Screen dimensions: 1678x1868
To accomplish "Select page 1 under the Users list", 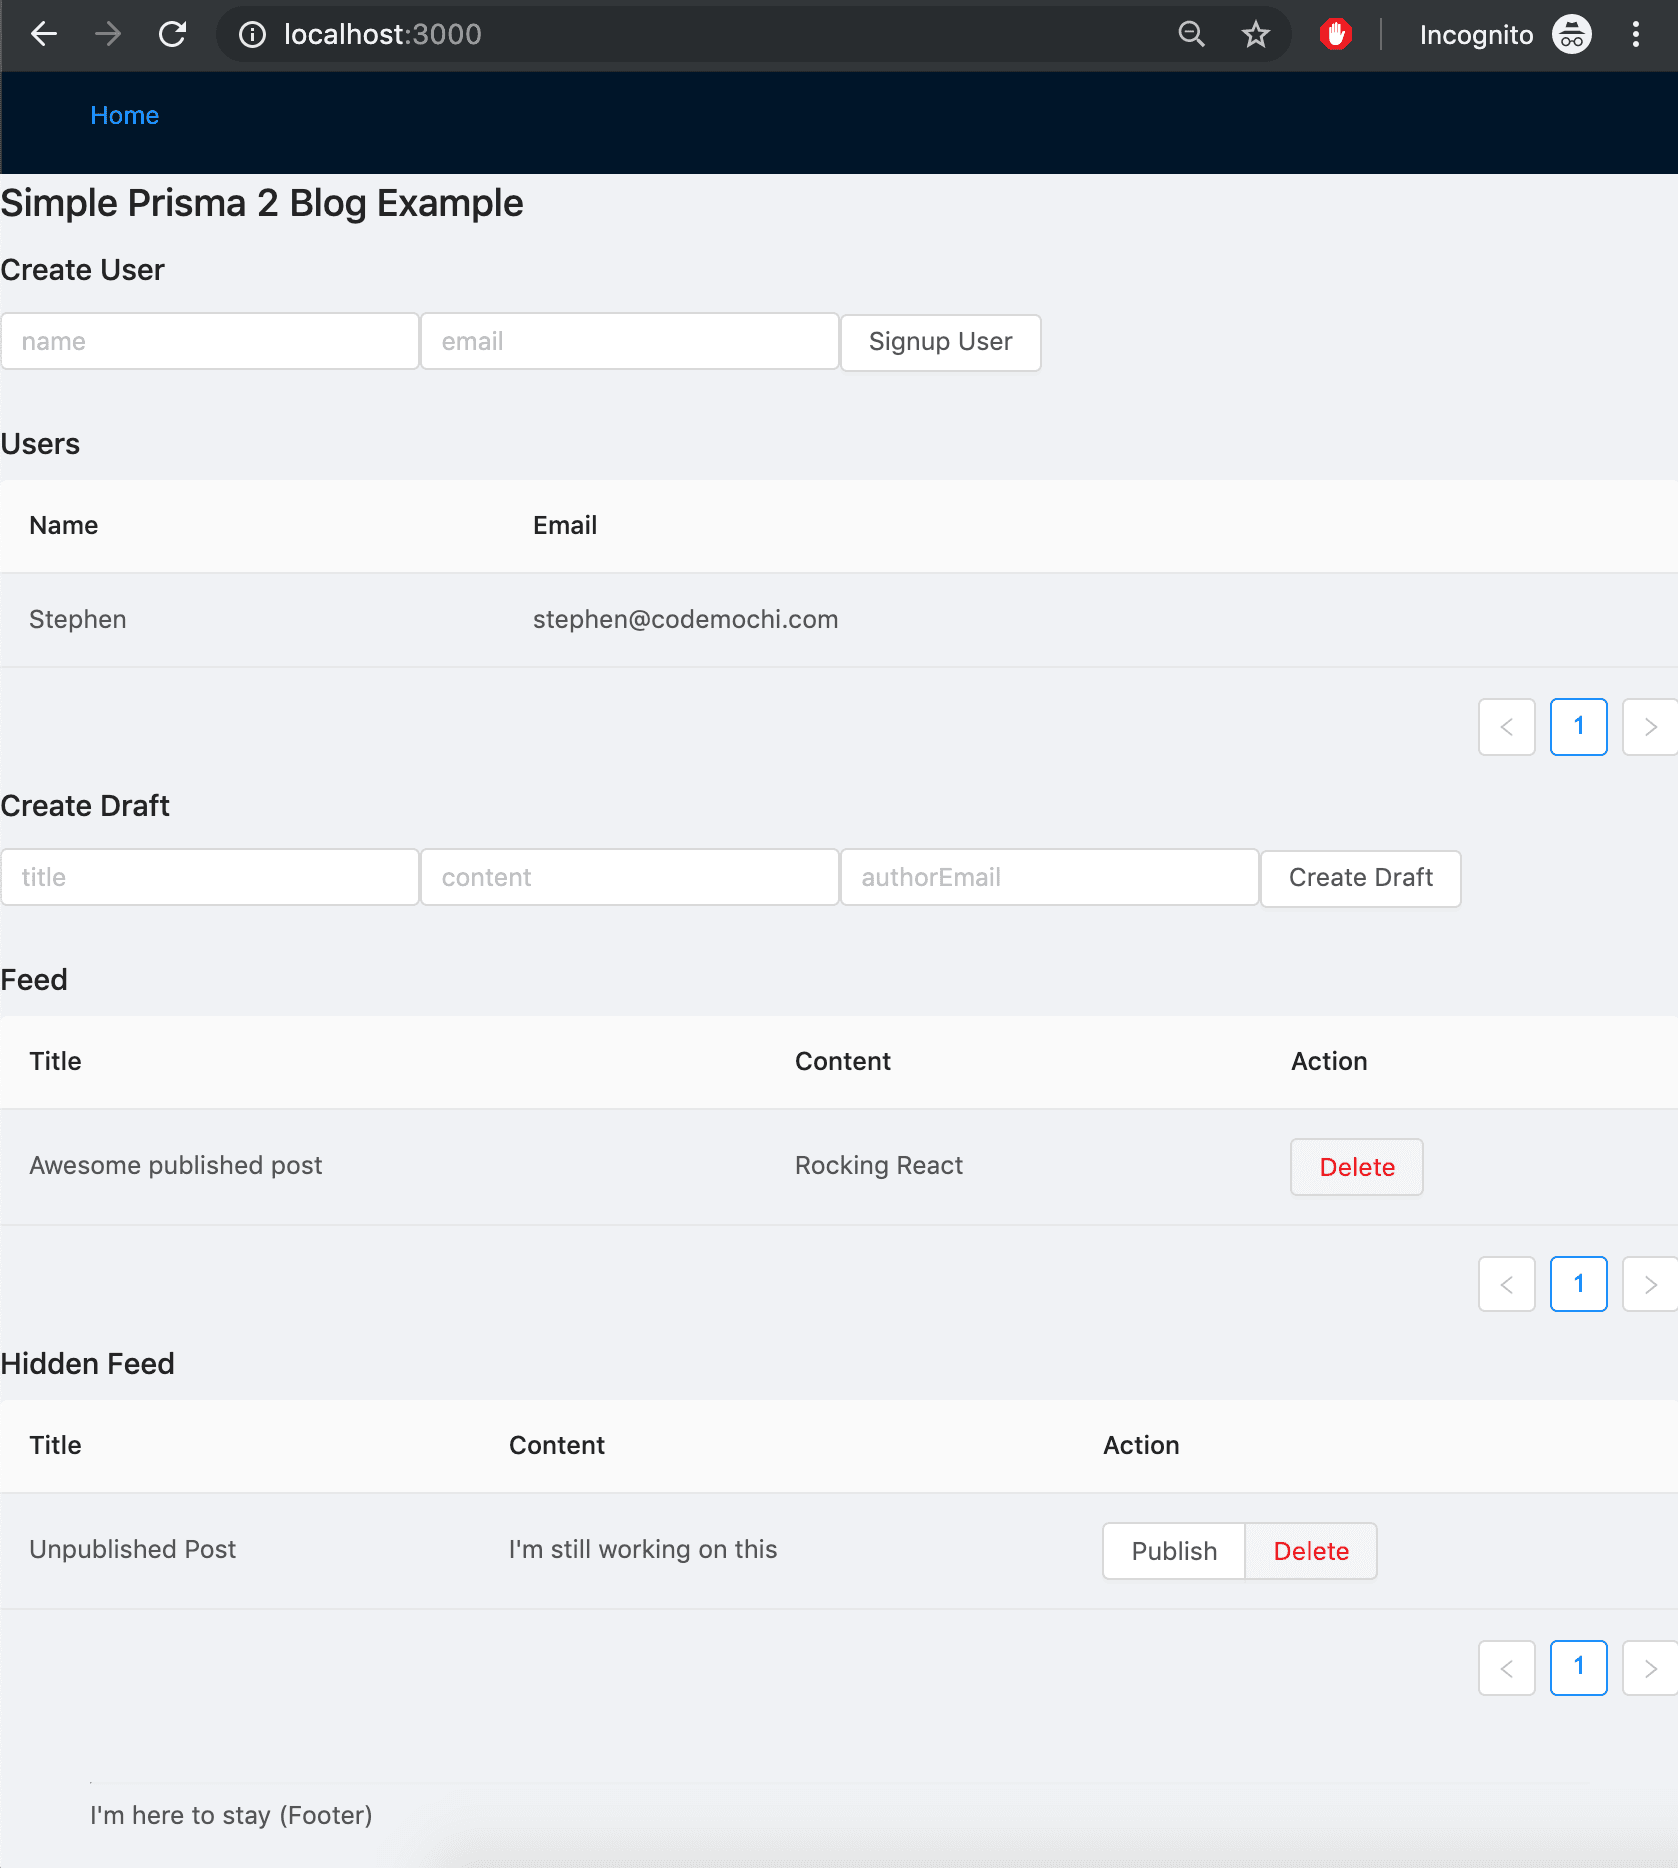I will click(x=1578, y=727).
